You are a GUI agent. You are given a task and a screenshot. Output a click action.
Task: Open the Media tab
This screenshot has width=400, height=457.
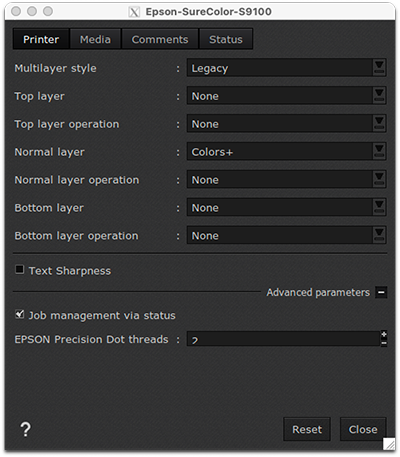[95, 39]
